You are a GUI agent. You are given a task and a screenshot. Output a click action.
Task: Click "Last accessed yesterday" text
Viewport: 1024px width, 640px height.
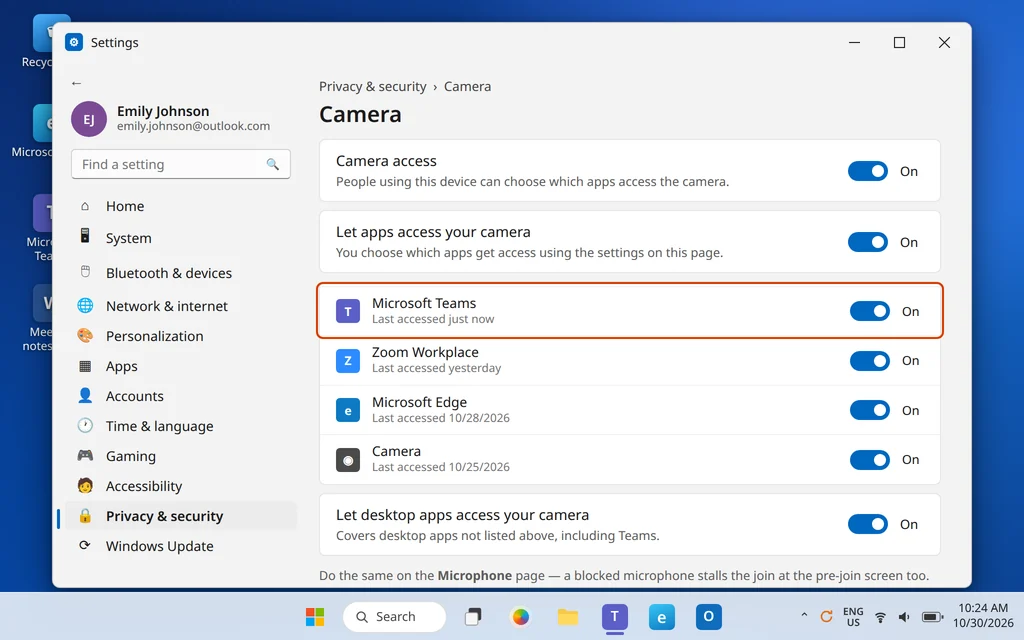(436, 368)
